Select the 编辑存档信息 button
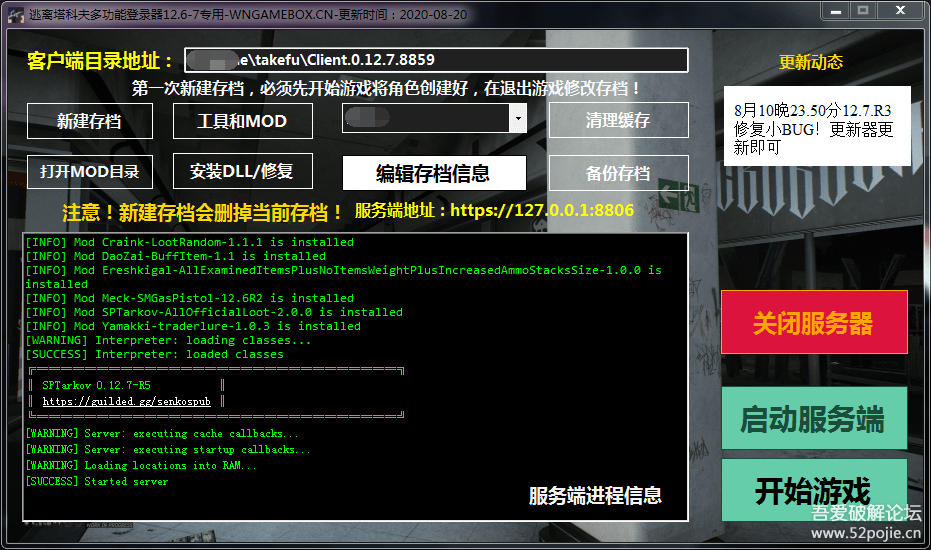931x550 pixels. 433,173
